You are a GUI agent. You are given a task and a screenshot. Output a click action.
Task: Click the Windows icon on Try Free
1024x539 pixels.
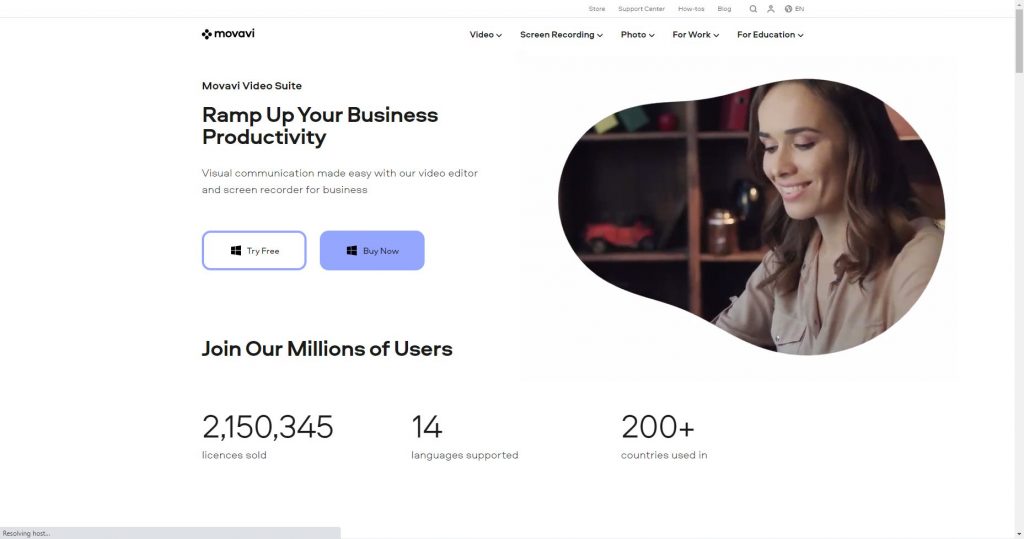[x=236, y=251]
